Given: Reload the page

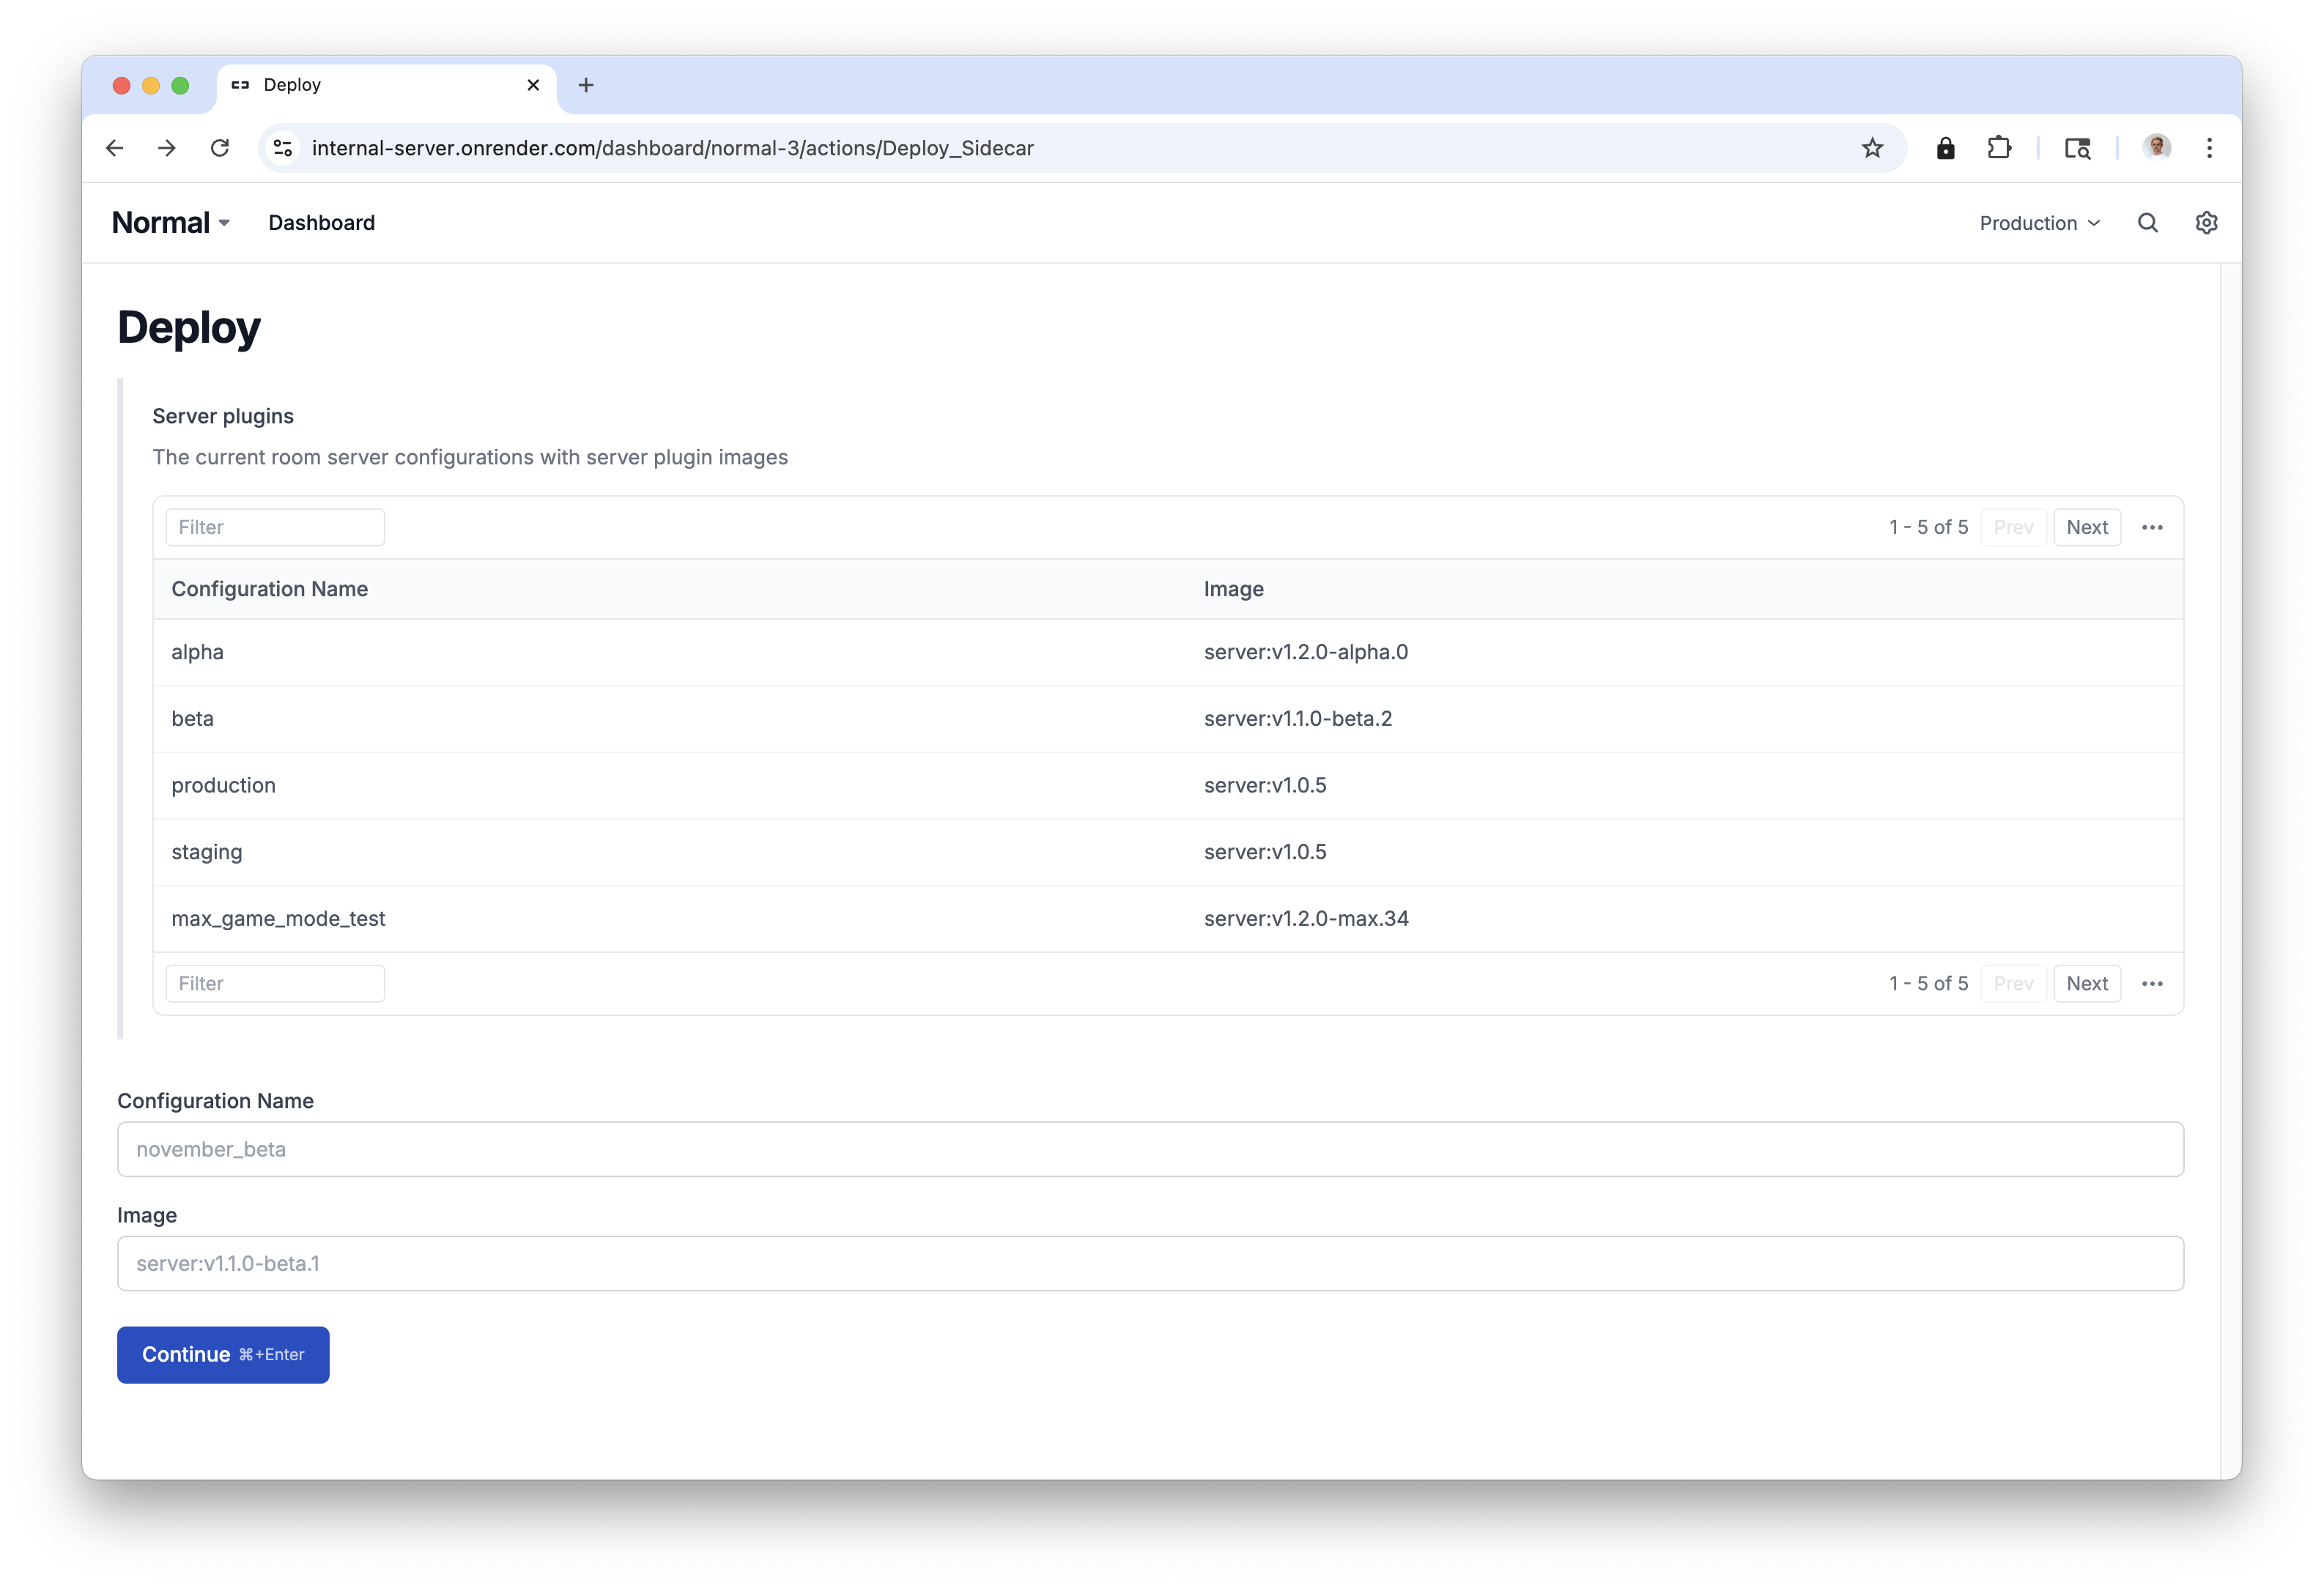Looking at the screenshot, I should (220, 148).
